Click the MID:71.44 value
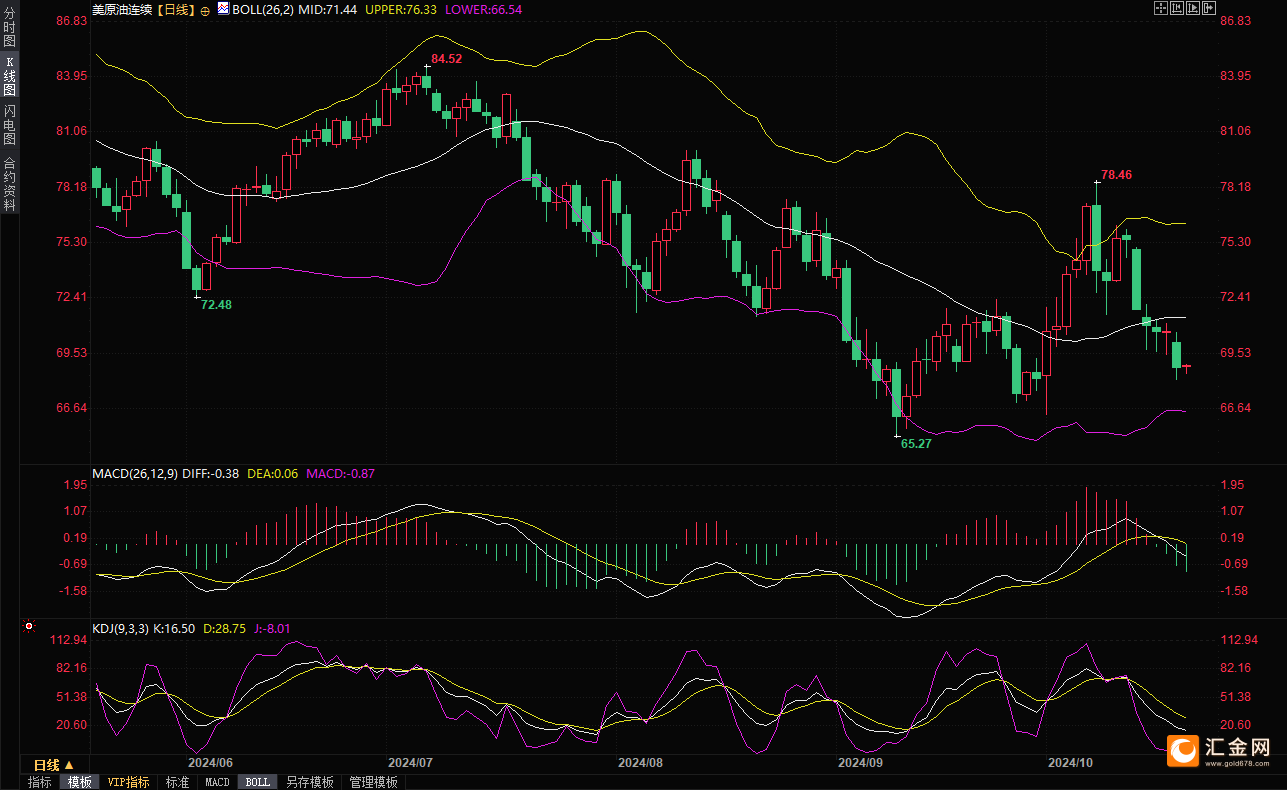 (328, 10)
